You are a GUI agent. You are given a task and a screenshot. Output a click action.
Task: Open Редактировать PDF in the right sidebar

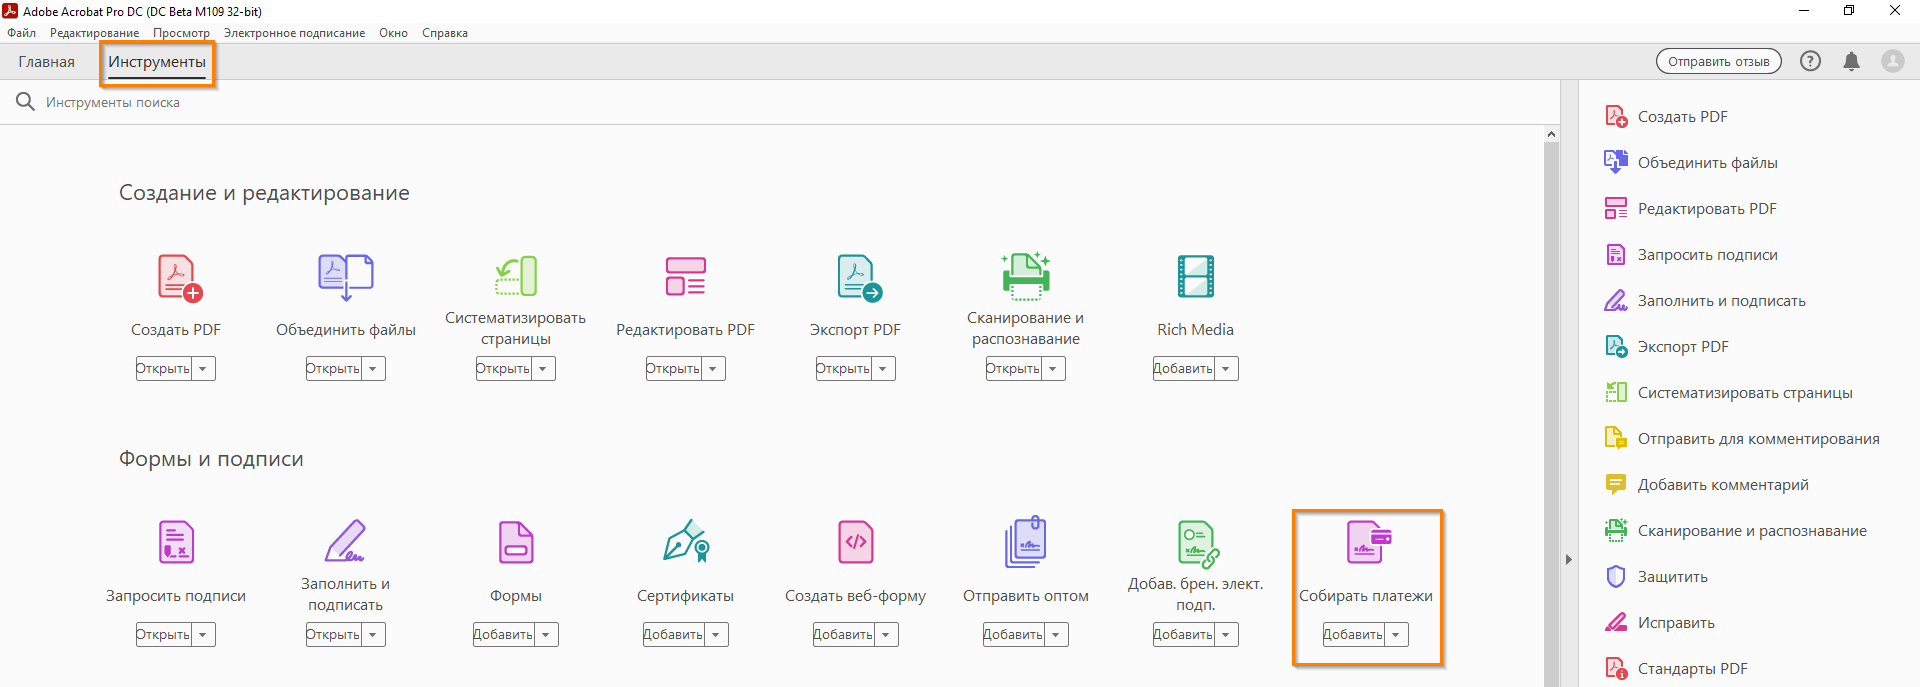tap(1691, 209)
